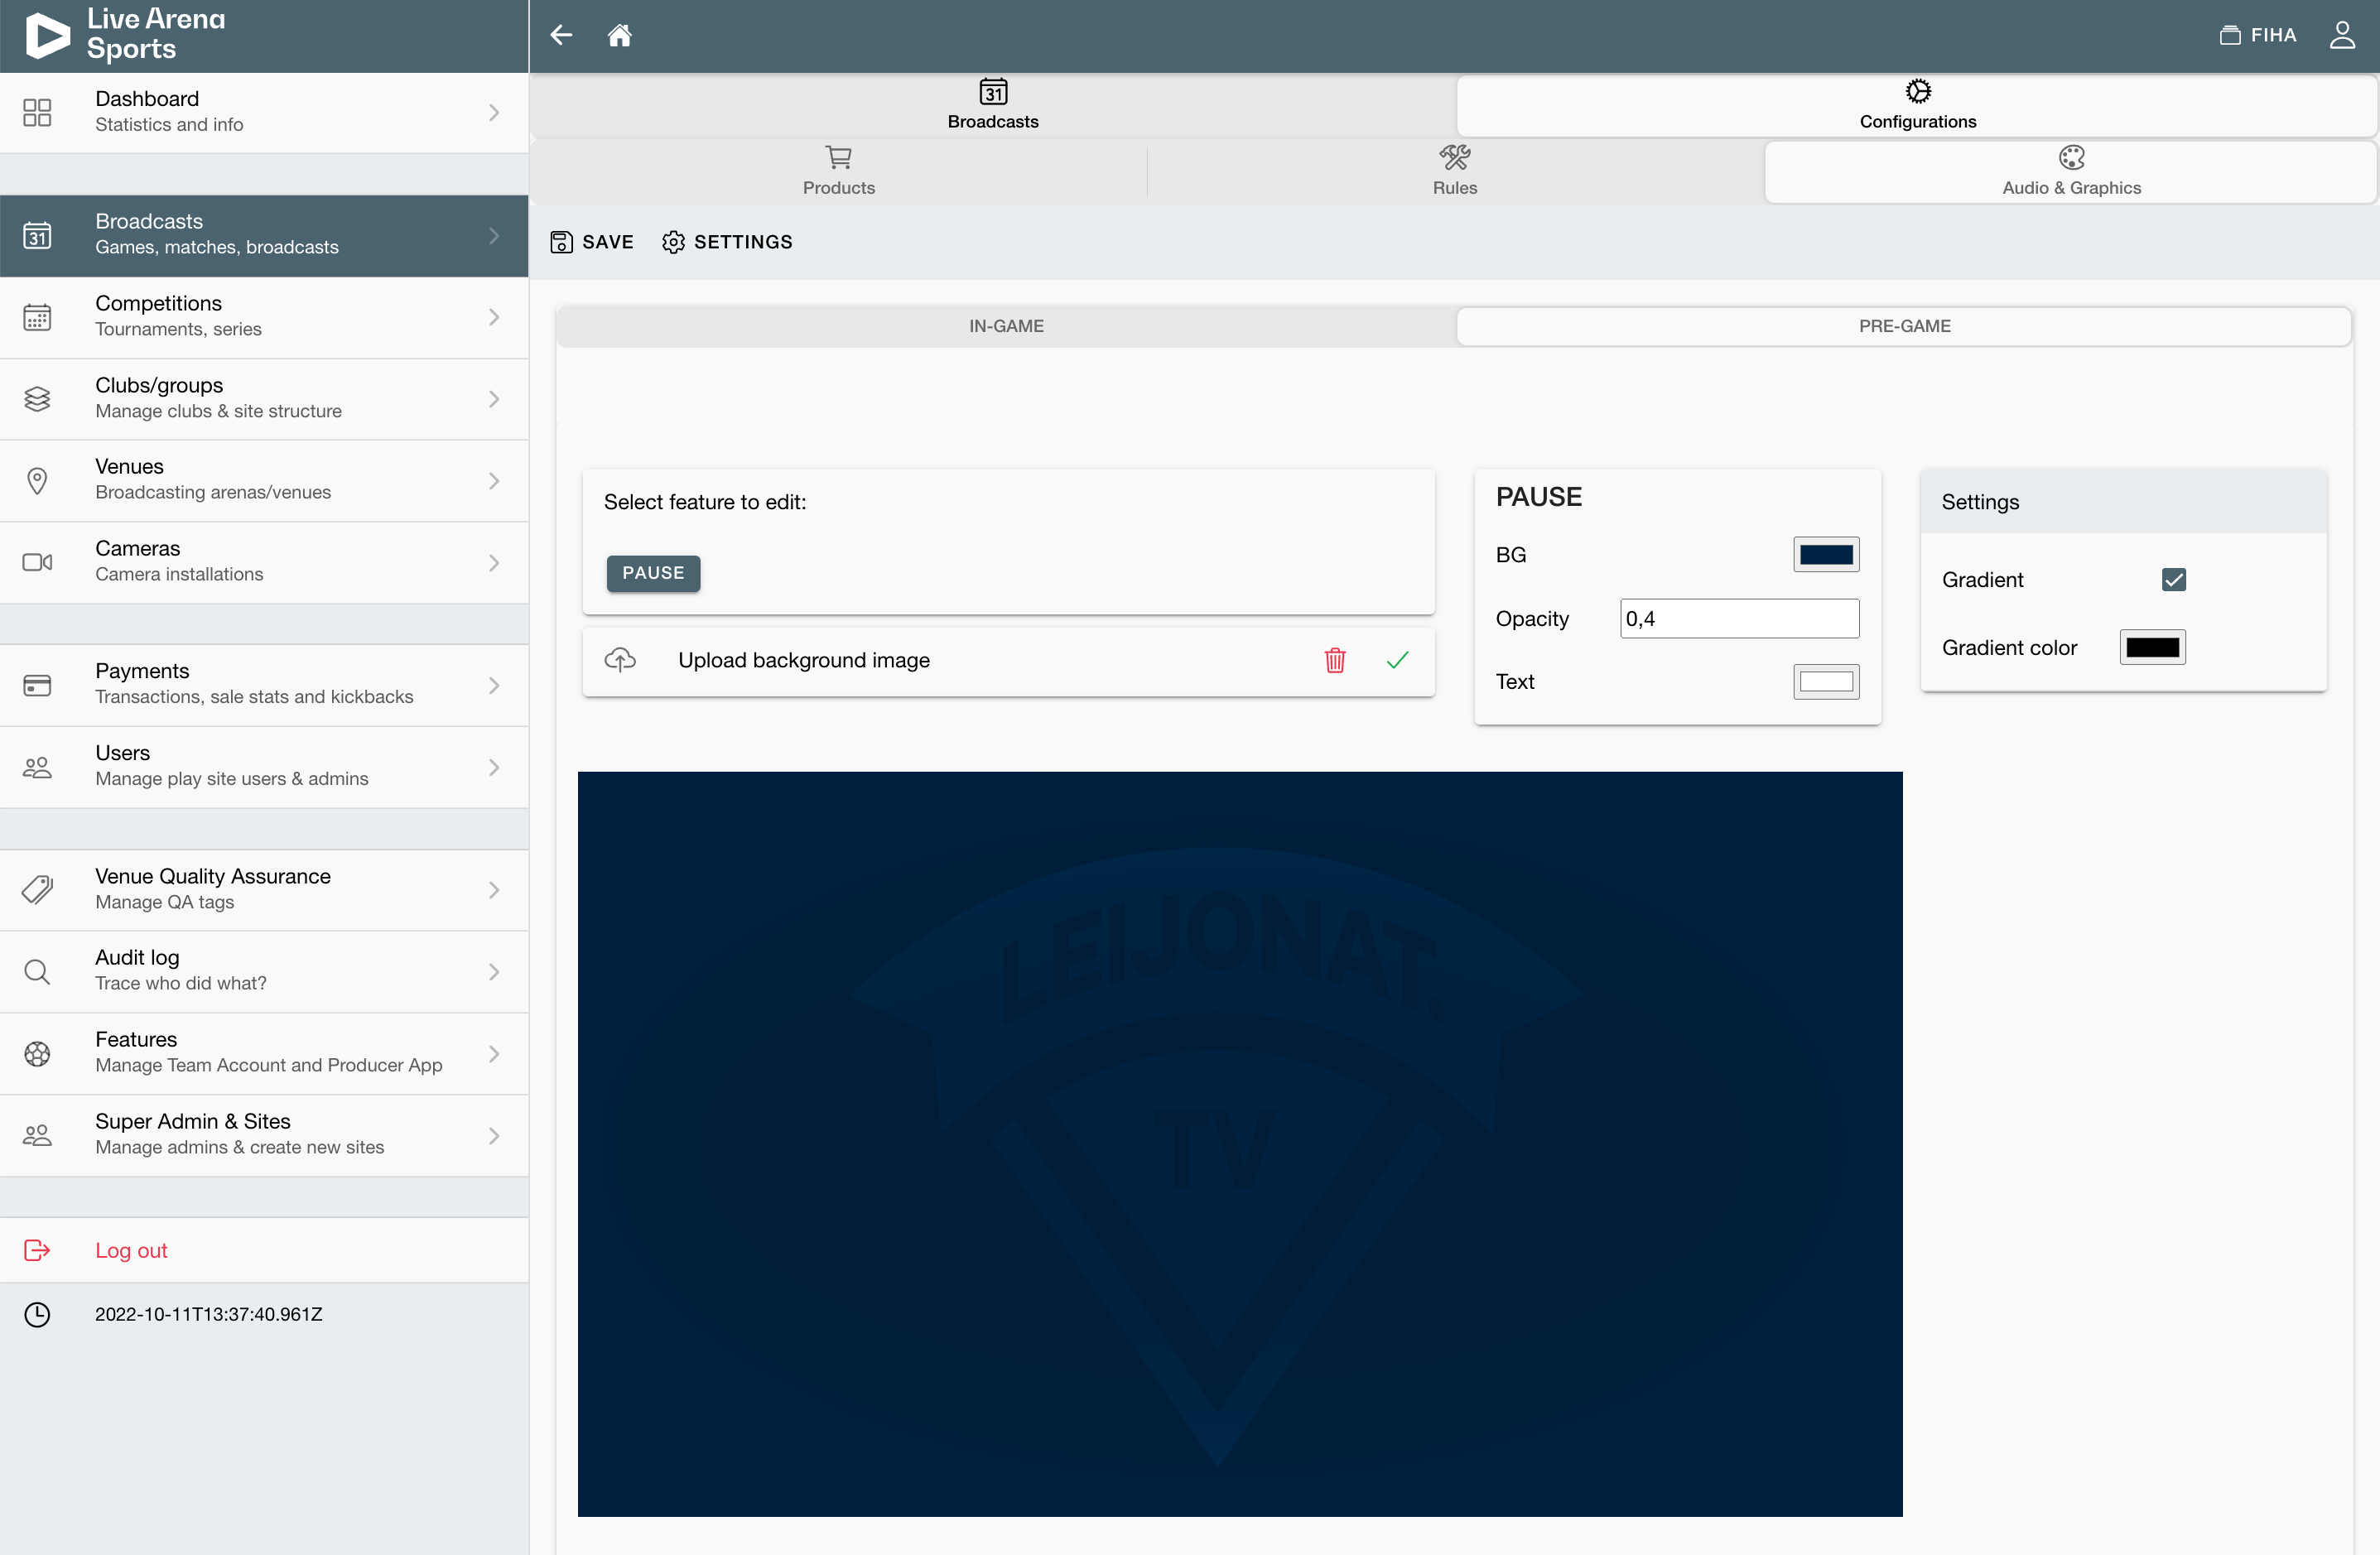Confirm upload with green checkmark

pos(1398,660)
